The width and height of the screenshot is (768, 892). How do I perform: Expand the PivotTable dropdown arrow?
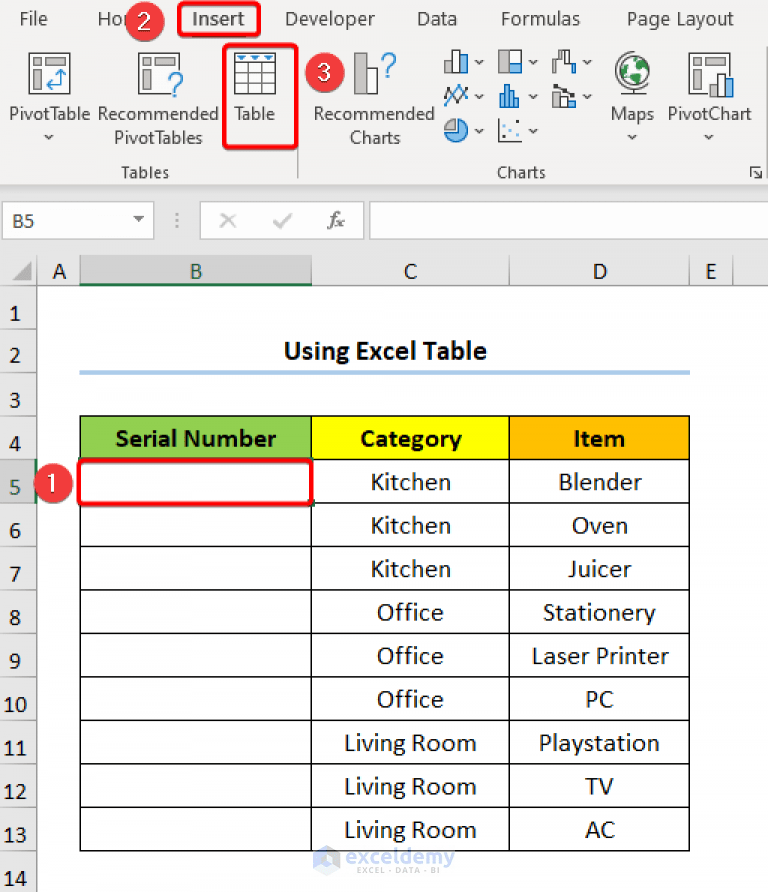pyautogui.click(x=49, y=137)
